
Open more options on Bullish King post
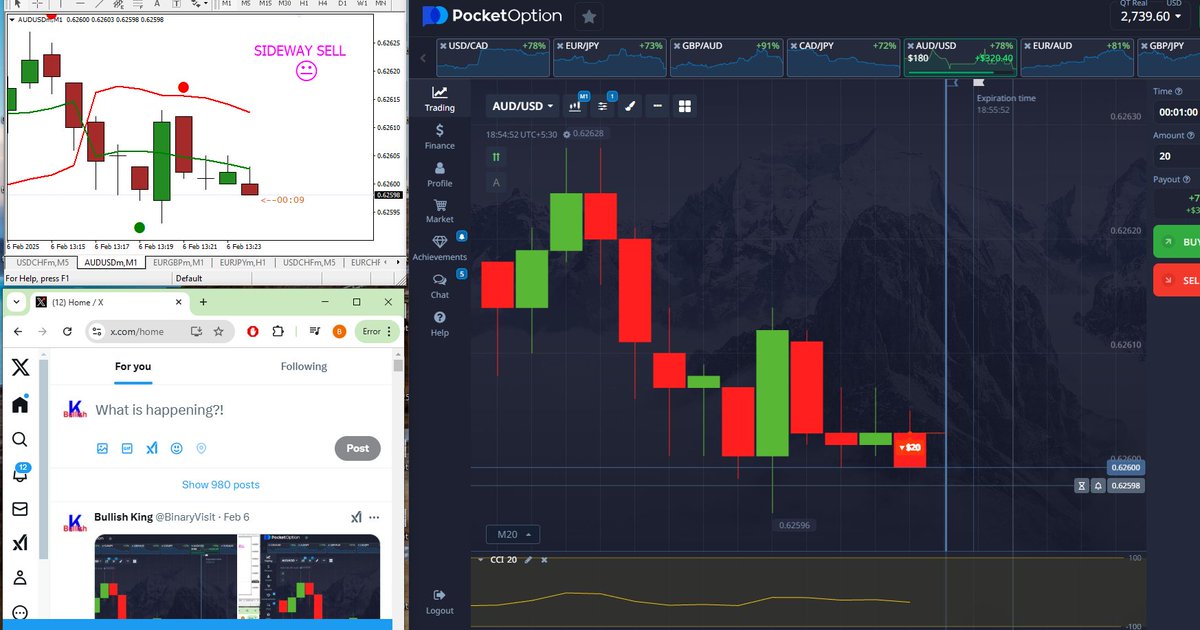pyautogui.click(x=374, y=517)
